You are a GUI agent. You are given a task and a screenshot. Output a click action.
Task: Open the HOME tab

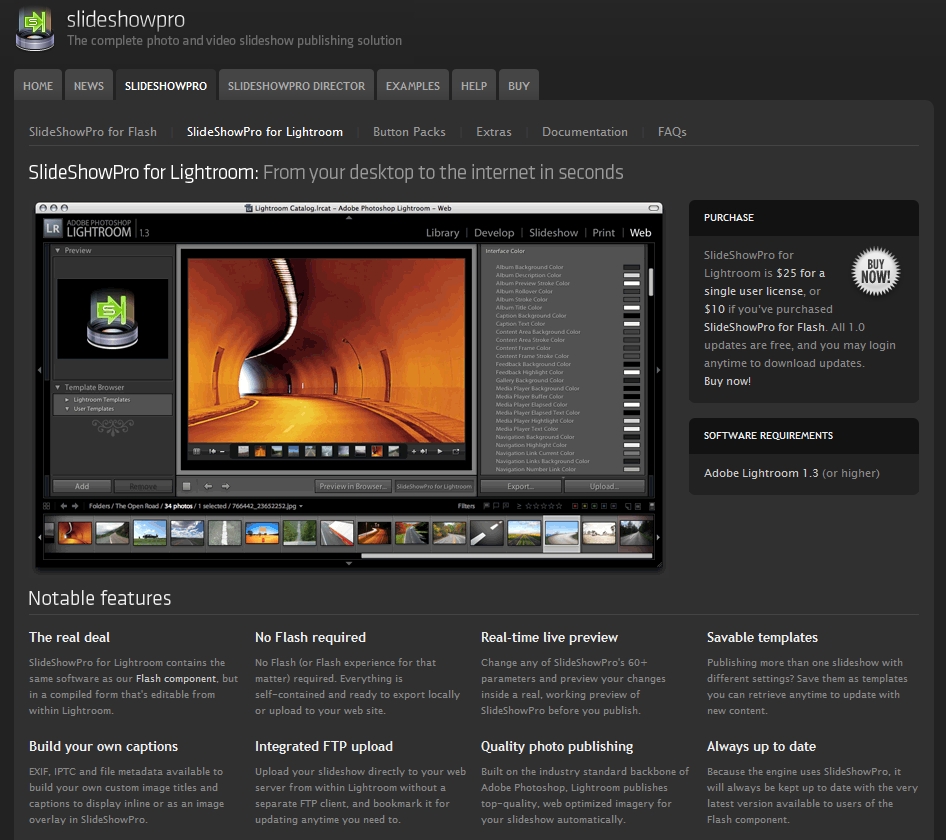[x=38, y=86]
